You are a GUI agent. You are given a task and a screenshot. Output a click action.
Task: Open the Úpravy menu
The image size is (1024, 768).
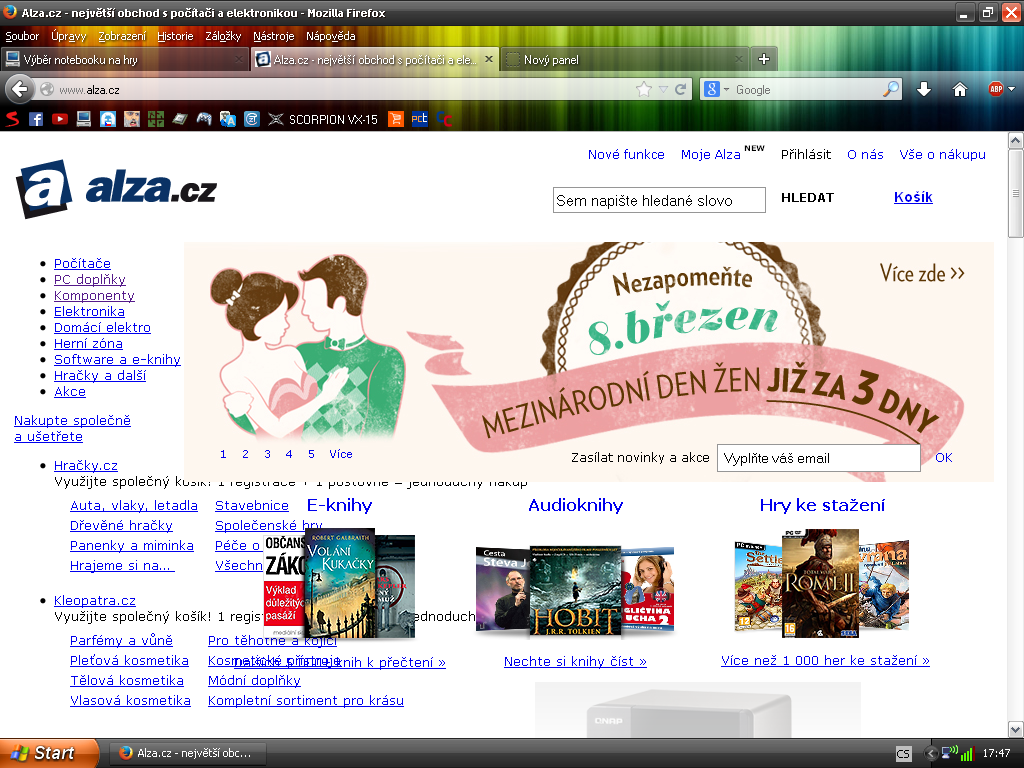(69, 36)
